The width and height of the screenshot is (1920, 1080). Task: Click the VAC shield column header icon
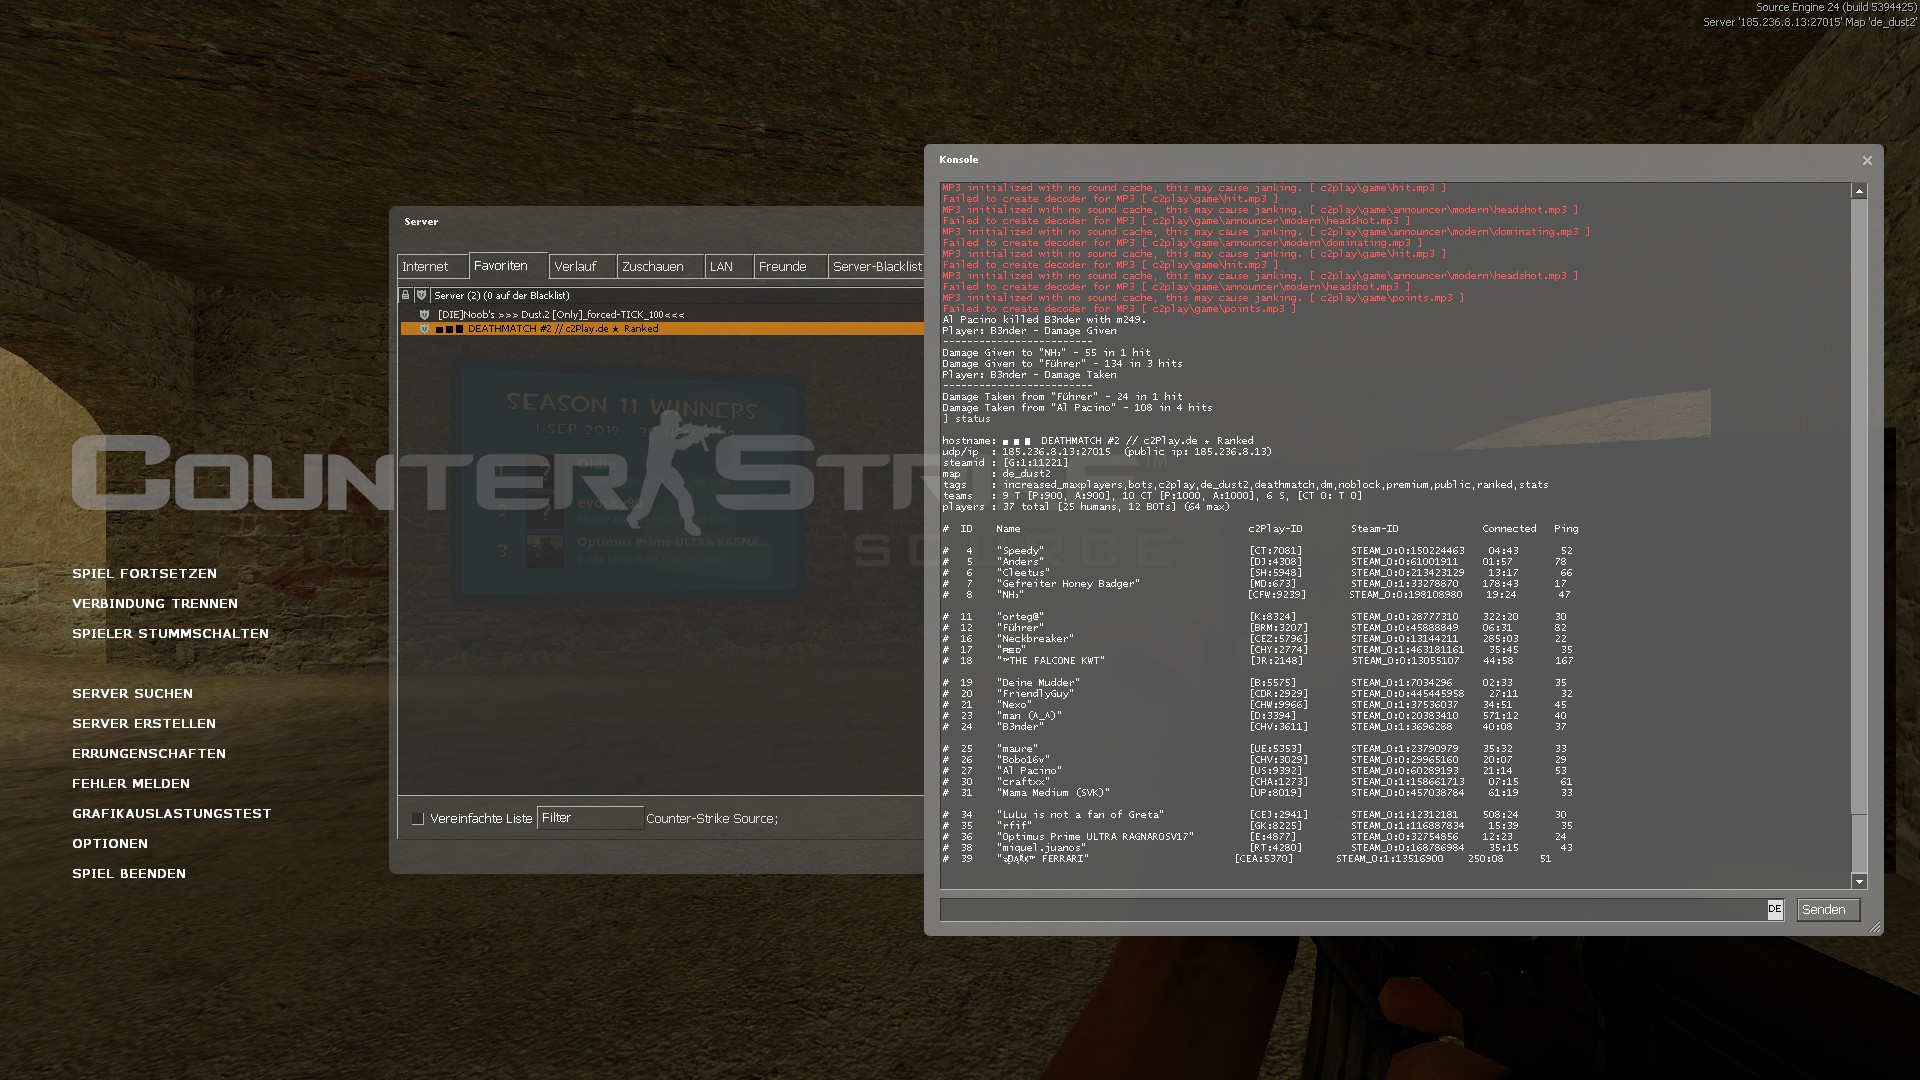coord(422,296)
